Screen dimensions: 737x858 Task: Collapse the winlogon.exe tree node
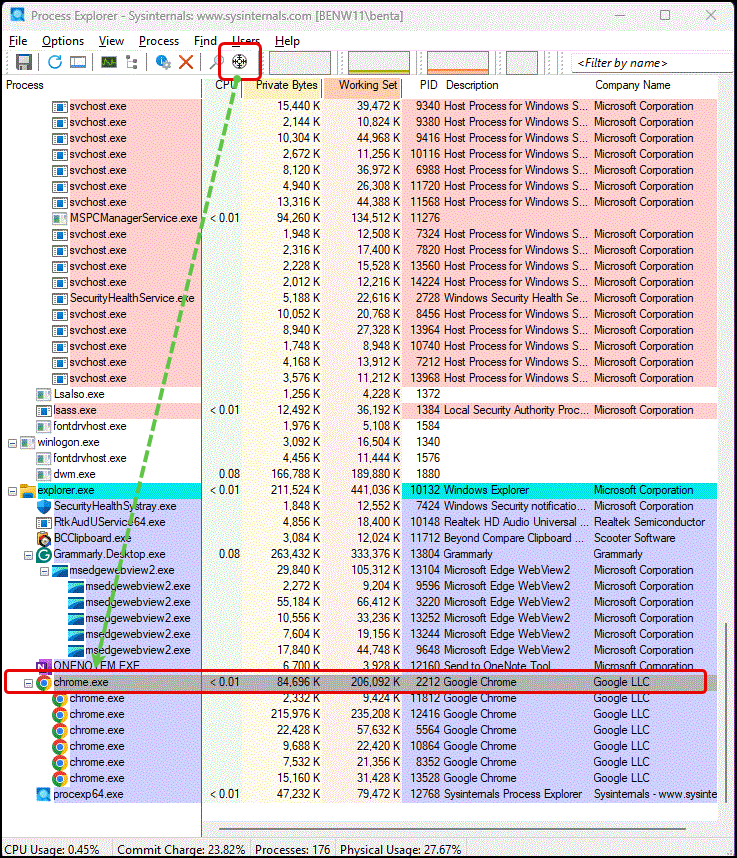tap(13, 443)
